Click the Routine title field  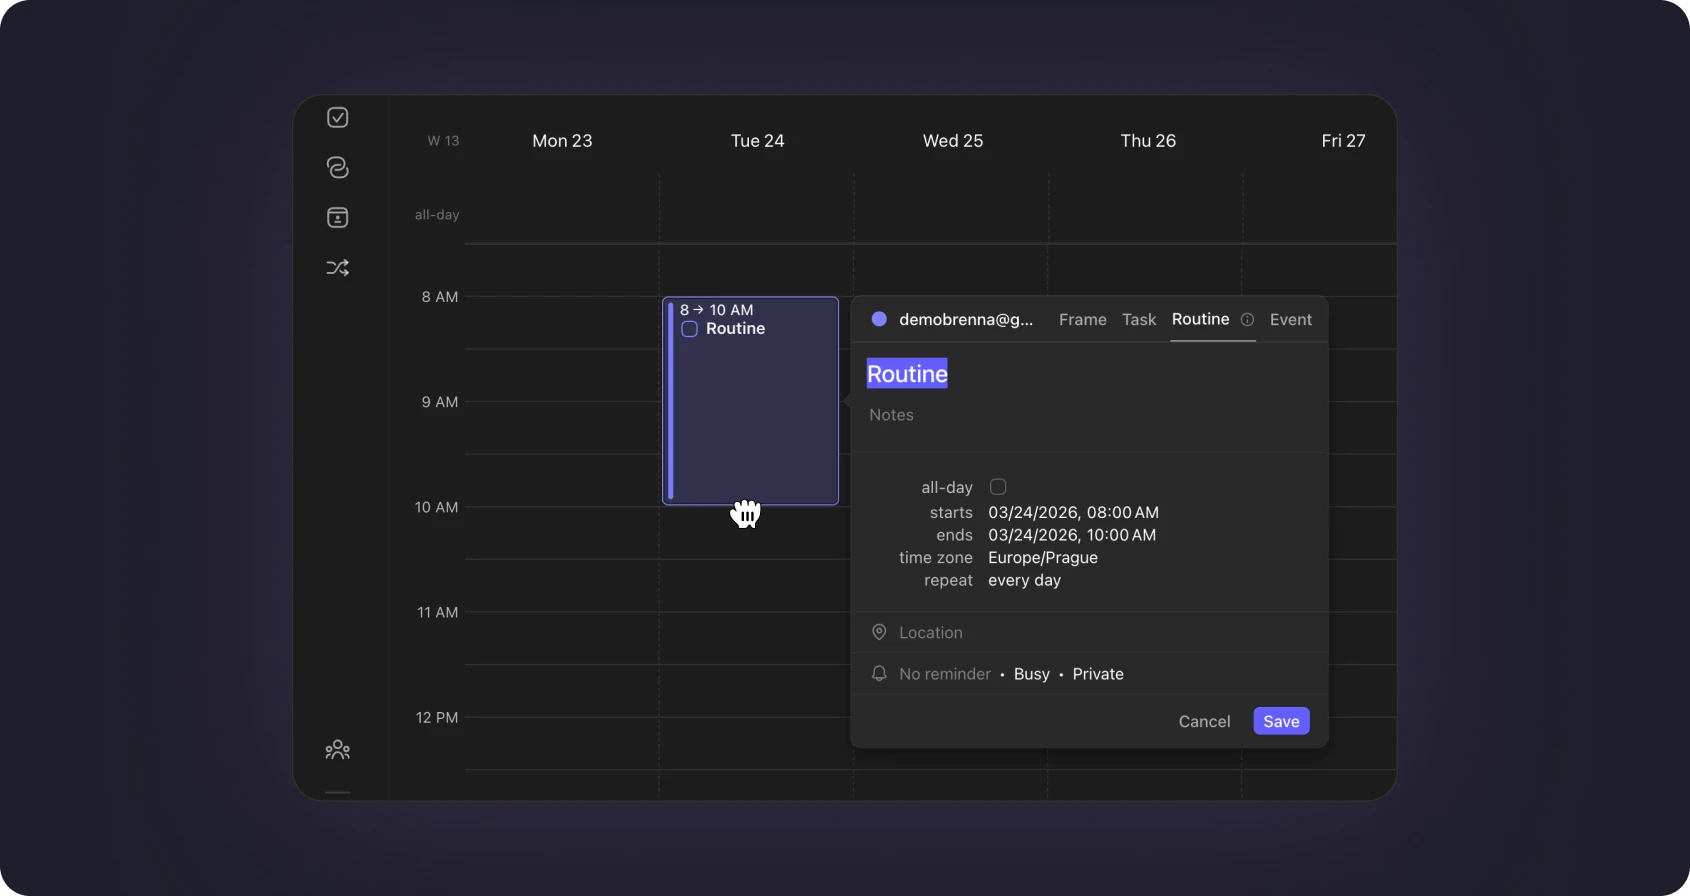(x=907, y=374)
